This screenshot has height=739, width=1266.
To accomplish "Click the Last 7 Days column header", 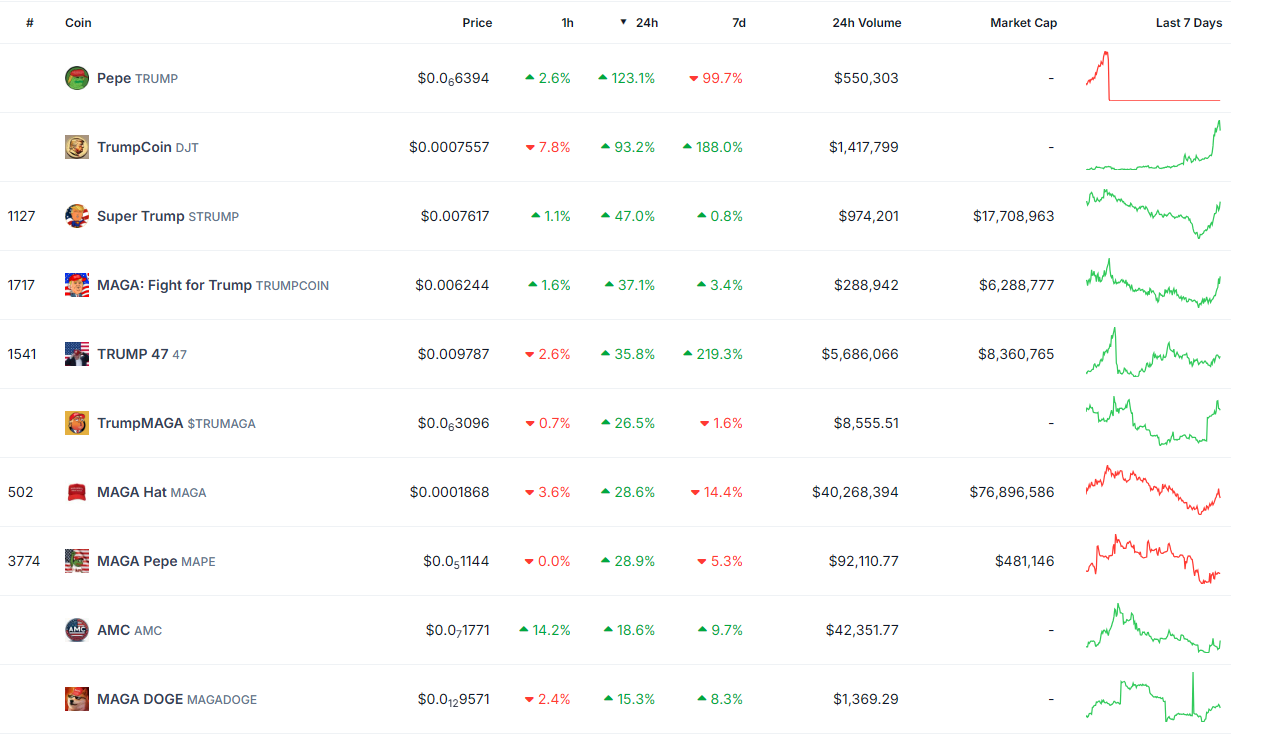I will point(1188,23).
